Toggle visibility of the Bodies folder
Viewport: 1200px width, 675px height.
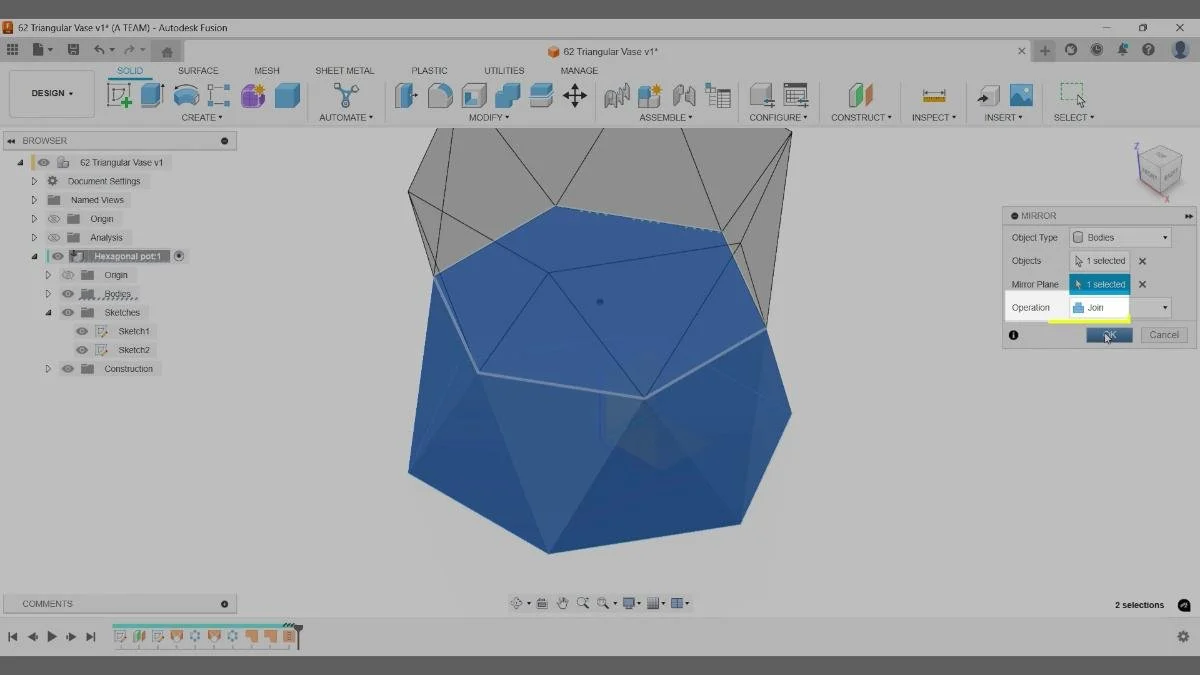(x=67, y=293)
